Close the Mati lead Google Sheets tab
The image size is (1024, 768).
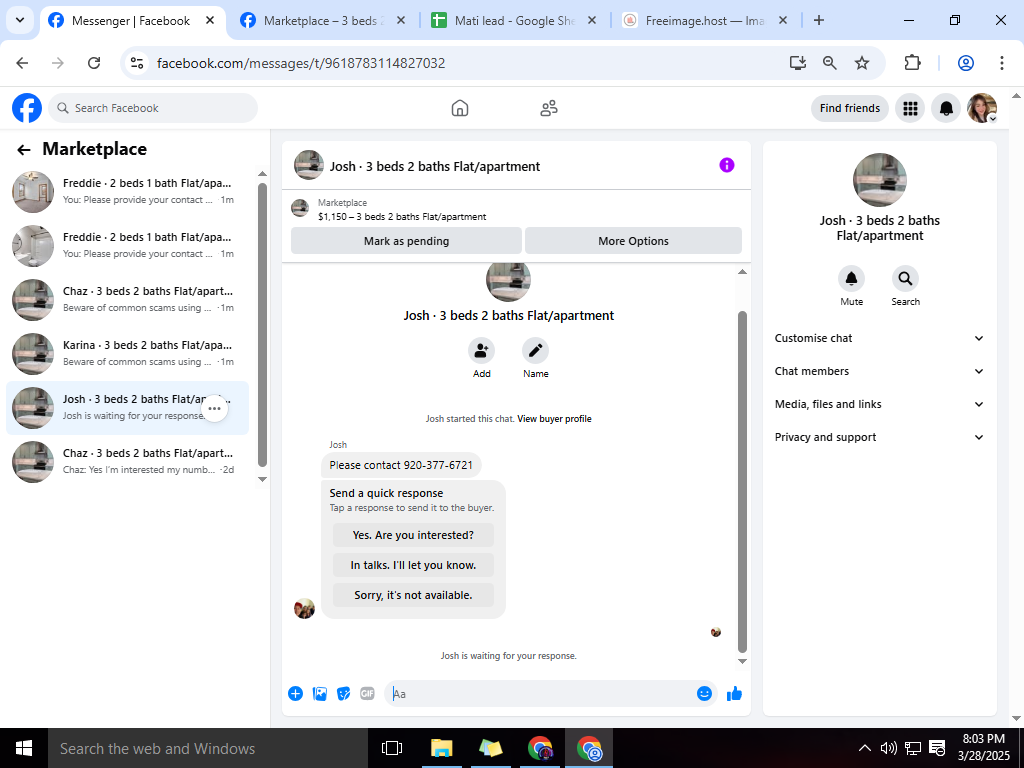pos(592,20)
